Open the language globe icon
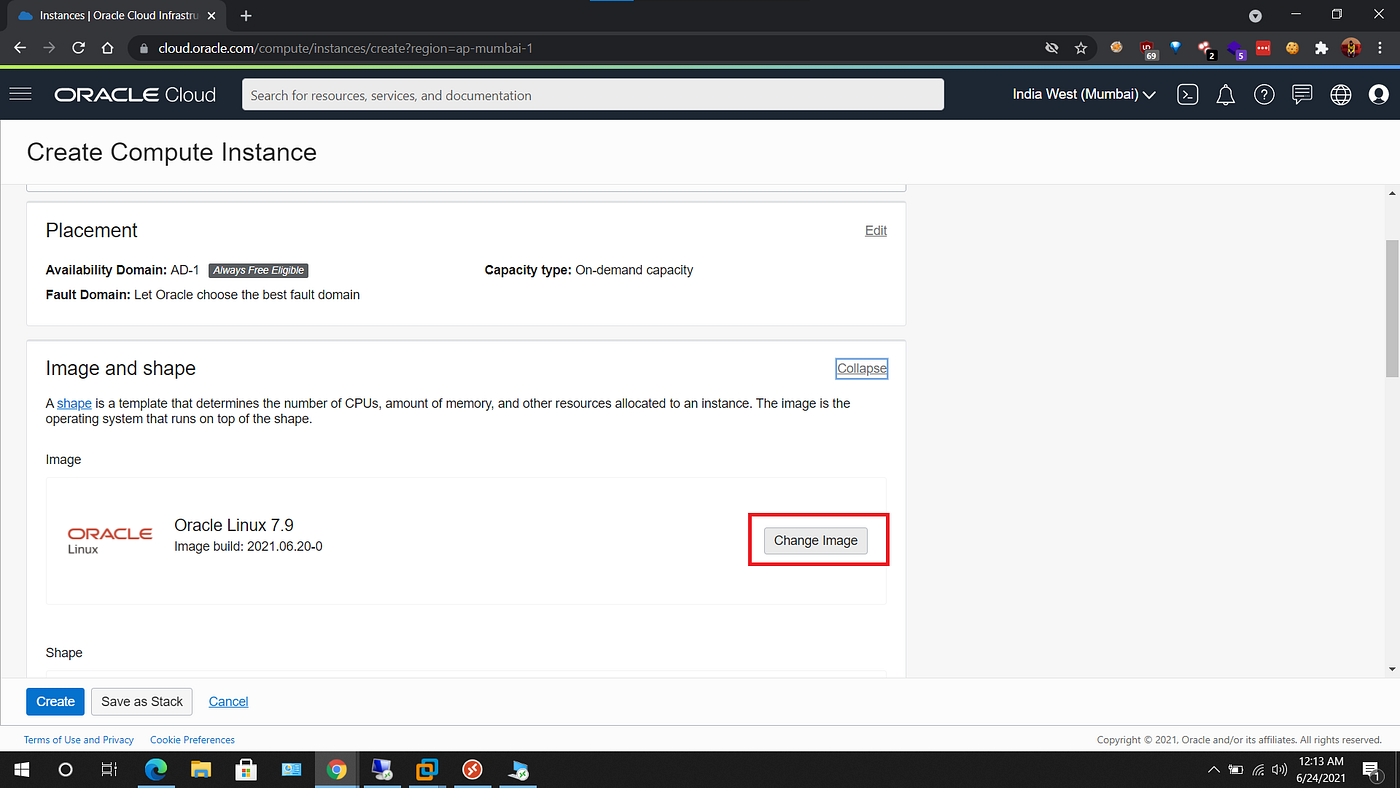This screenshot has width=1400, height=788. (x=1341, y=95)
